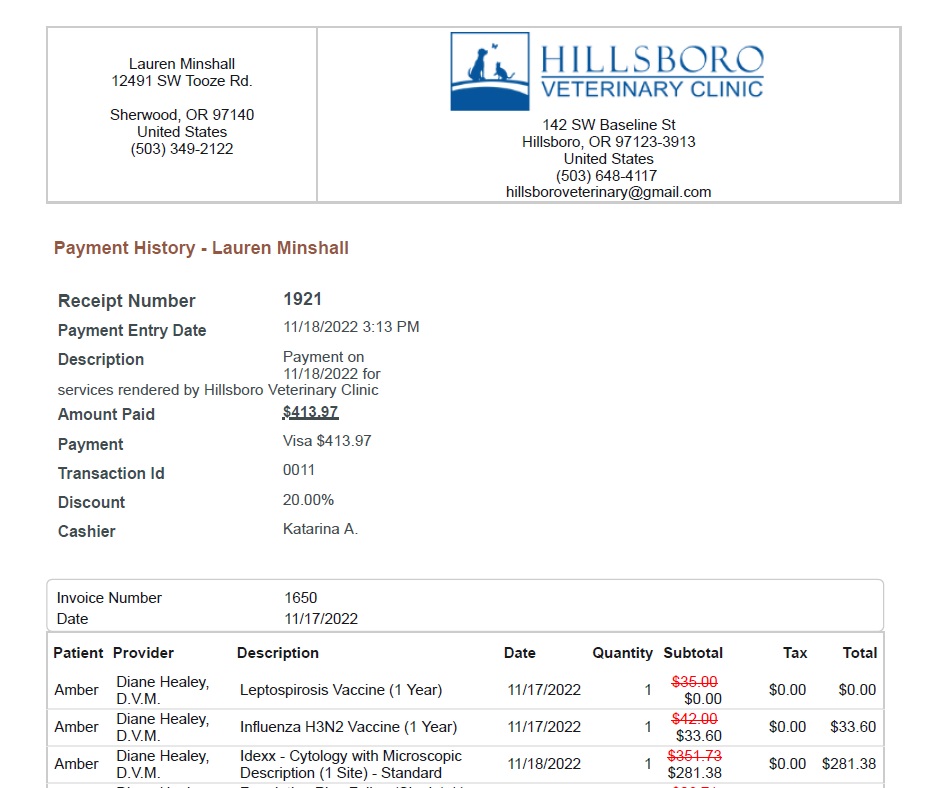The width and height of the screenshot is (930, 788).
Task: Click the Cashier label
Action: (87, 531)
